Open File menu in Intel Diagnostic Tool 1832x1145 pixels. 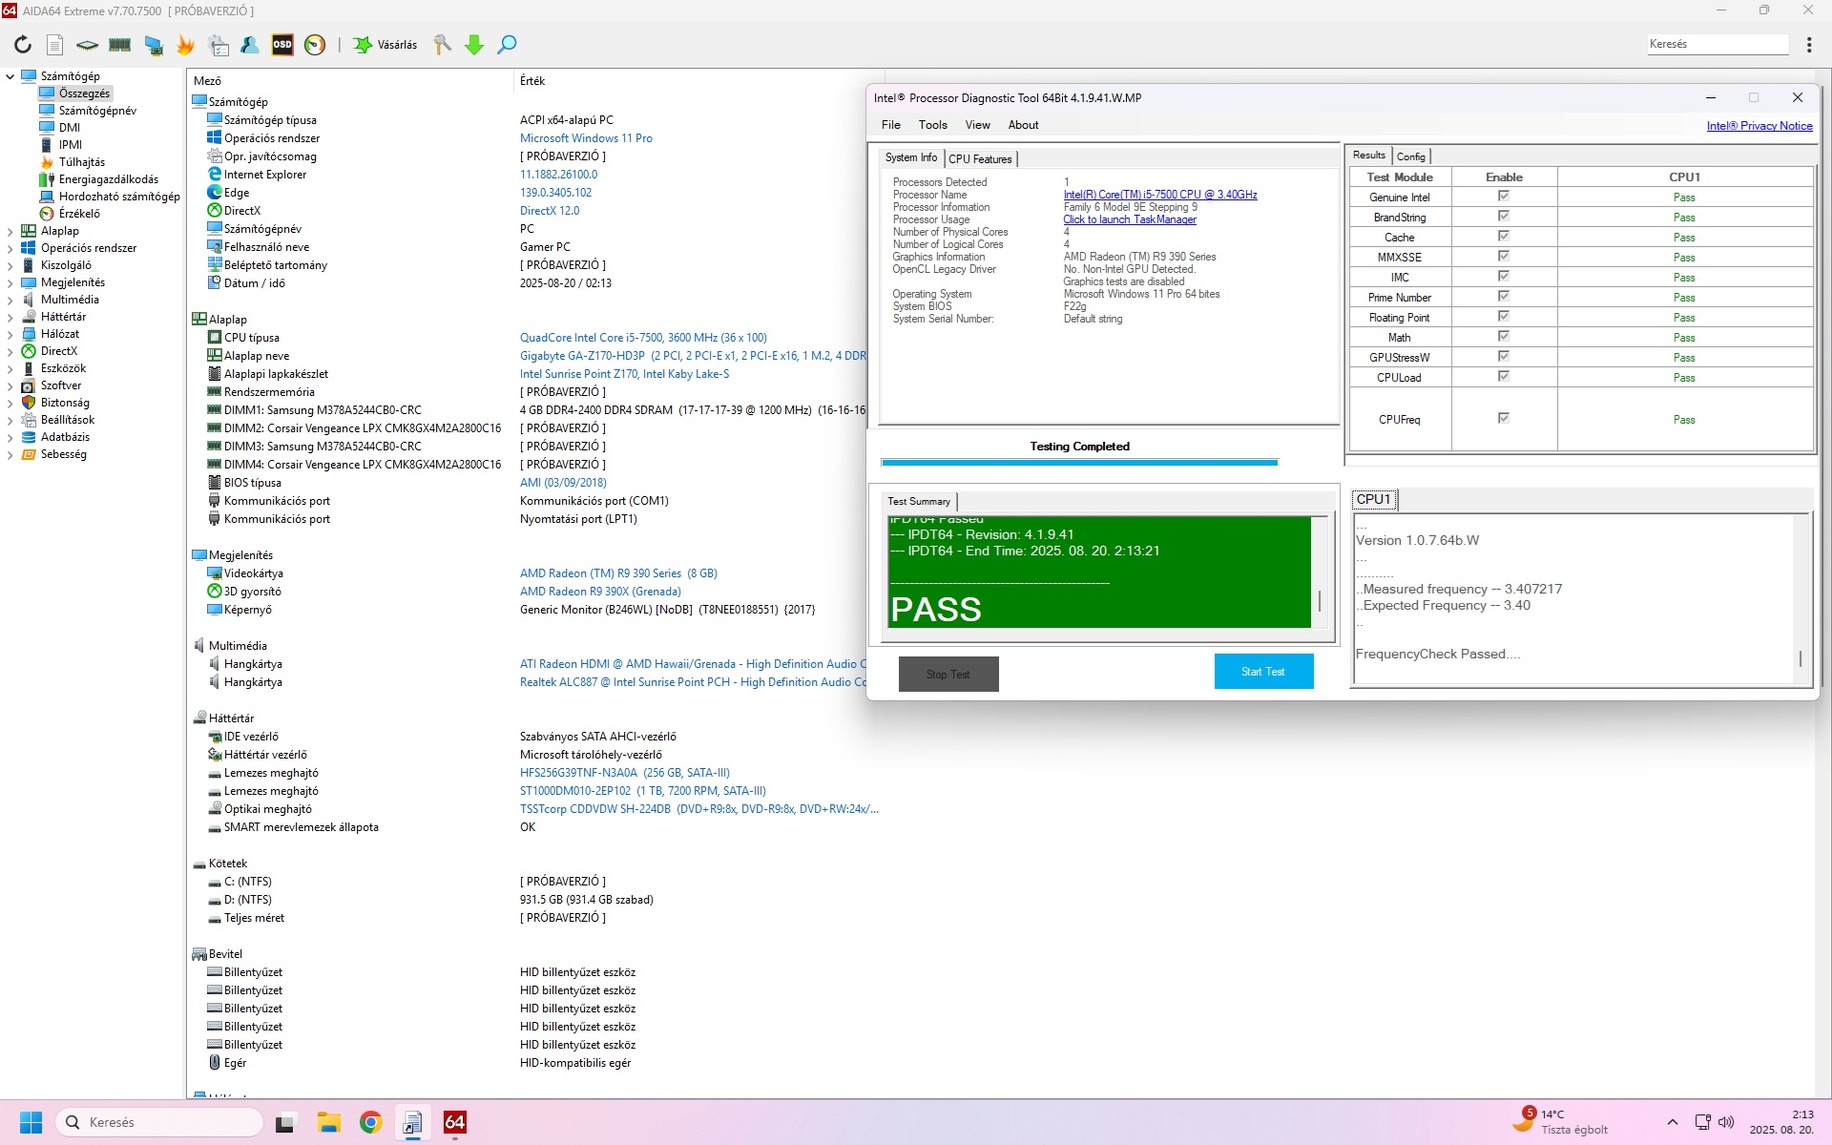tap(891, 125)
